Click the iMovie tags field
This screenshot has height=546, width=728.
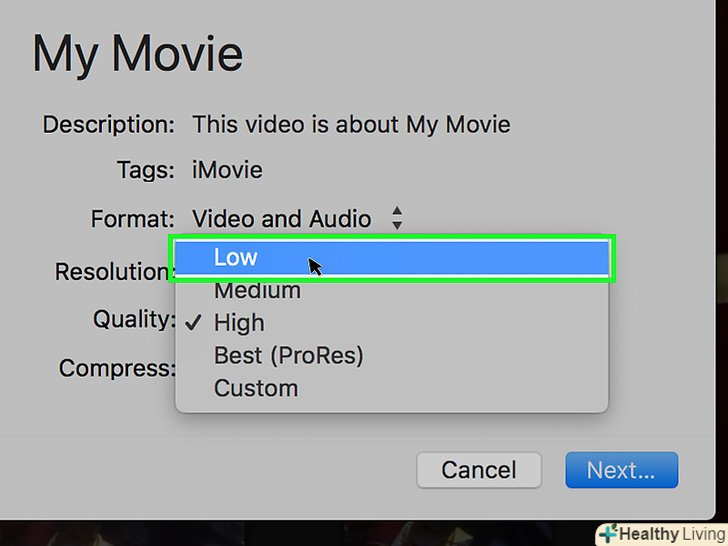(227, 171)
